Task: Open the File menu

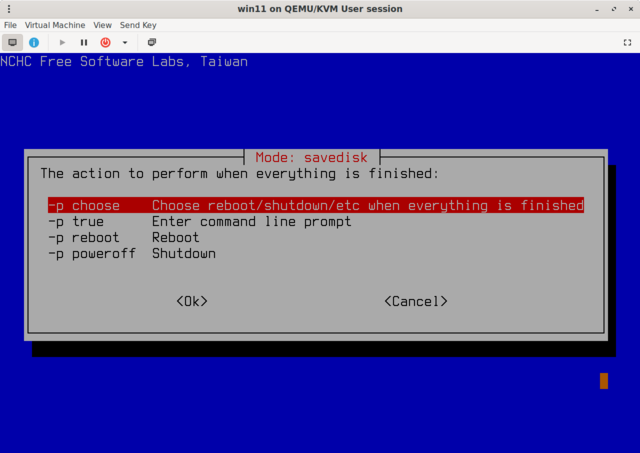Action: click(10, 24)
